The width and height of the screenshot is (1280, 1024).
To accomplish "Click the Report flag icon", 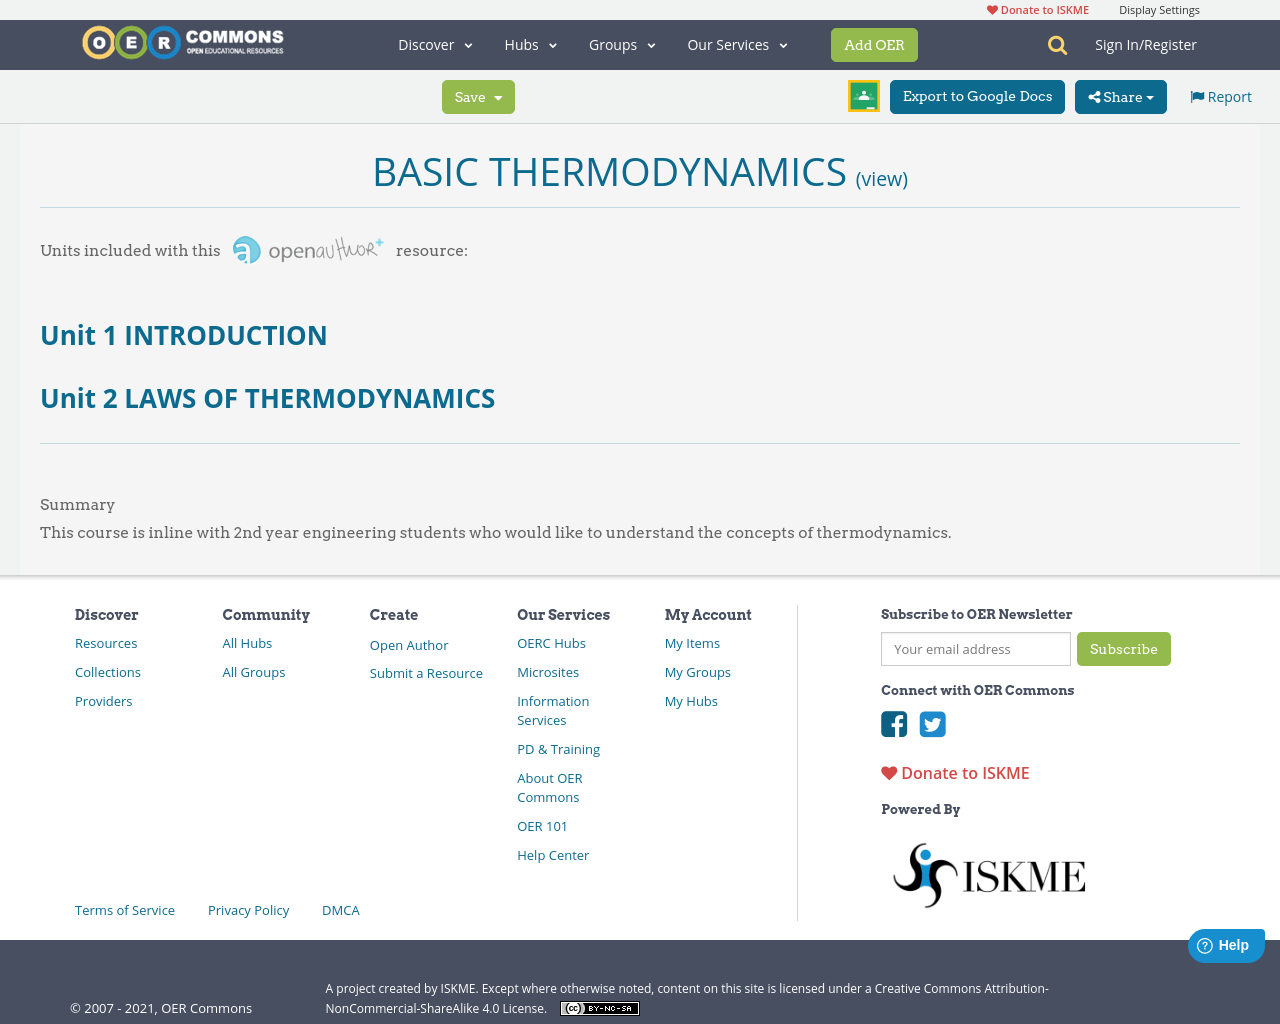I will [x=1220, y=95].
